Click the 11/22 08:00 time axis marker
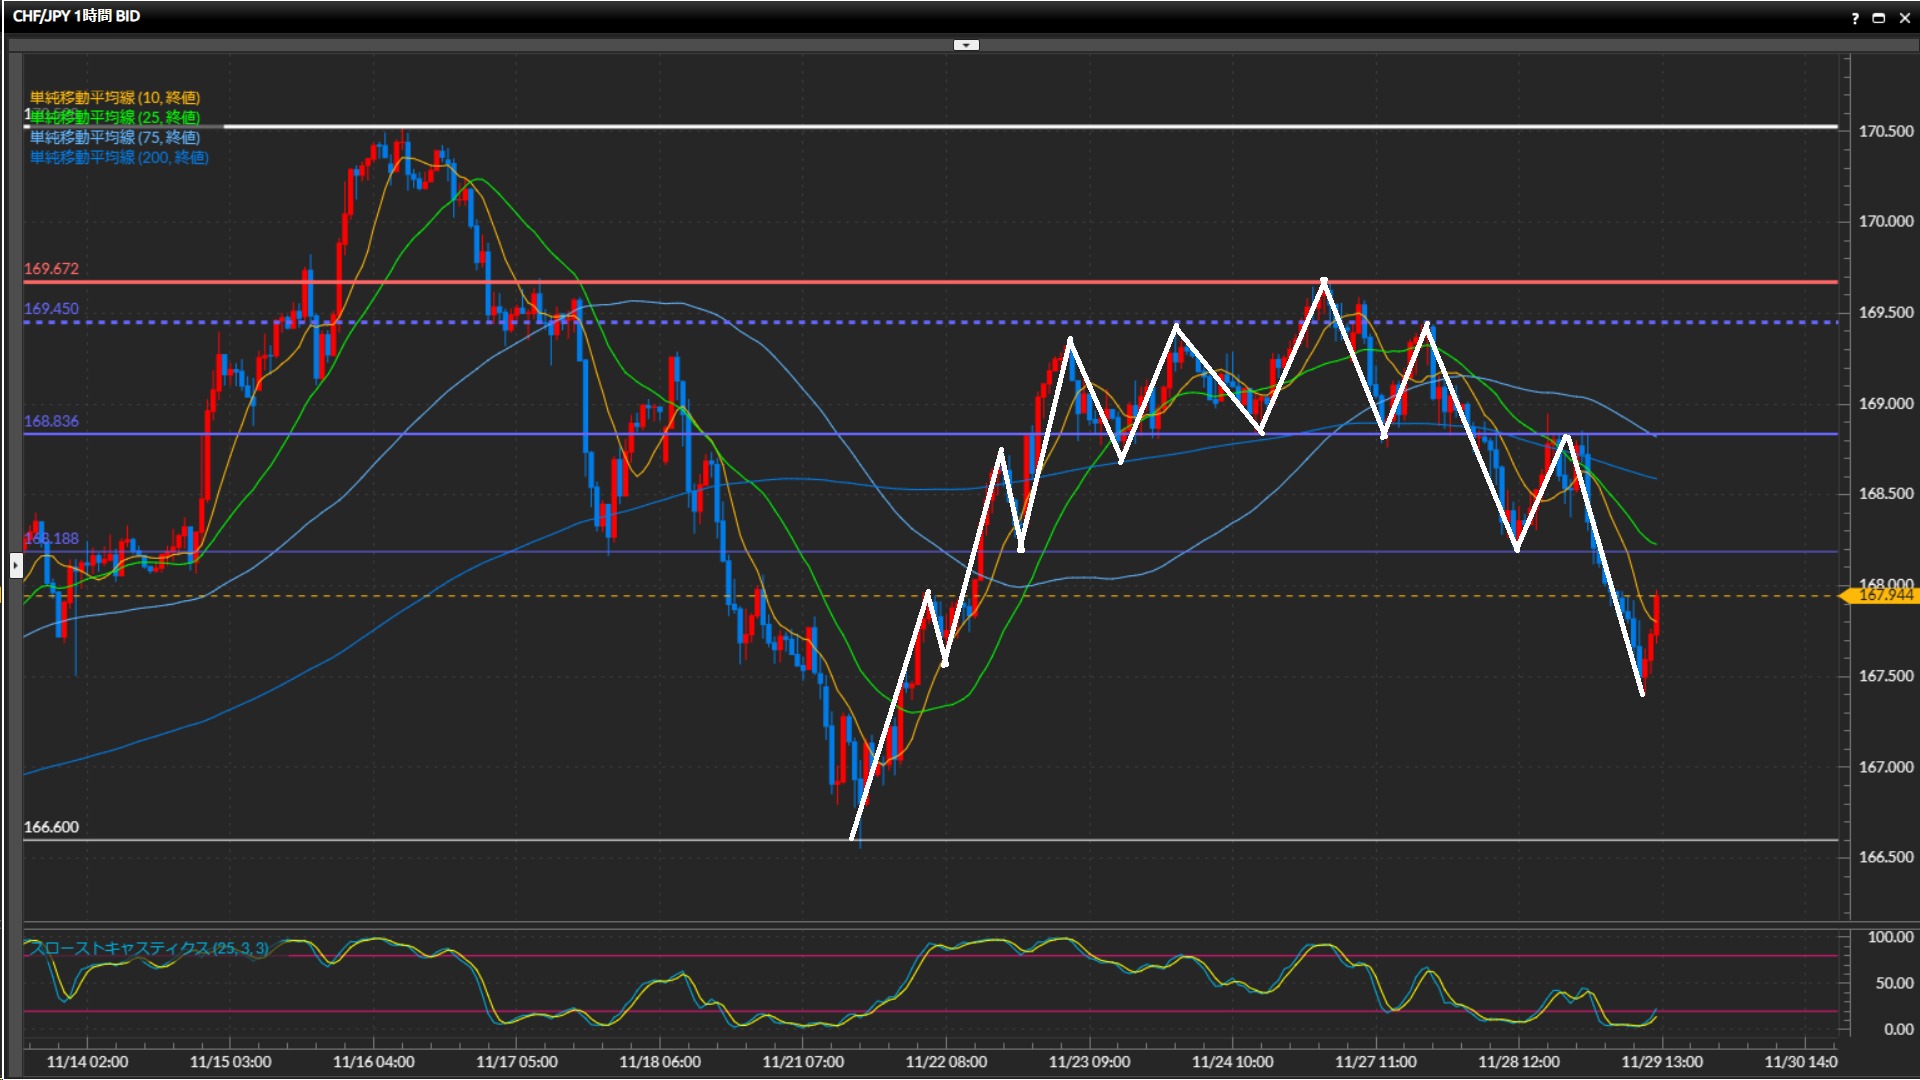The image size is (1920, 1080). pos(945,1062)
